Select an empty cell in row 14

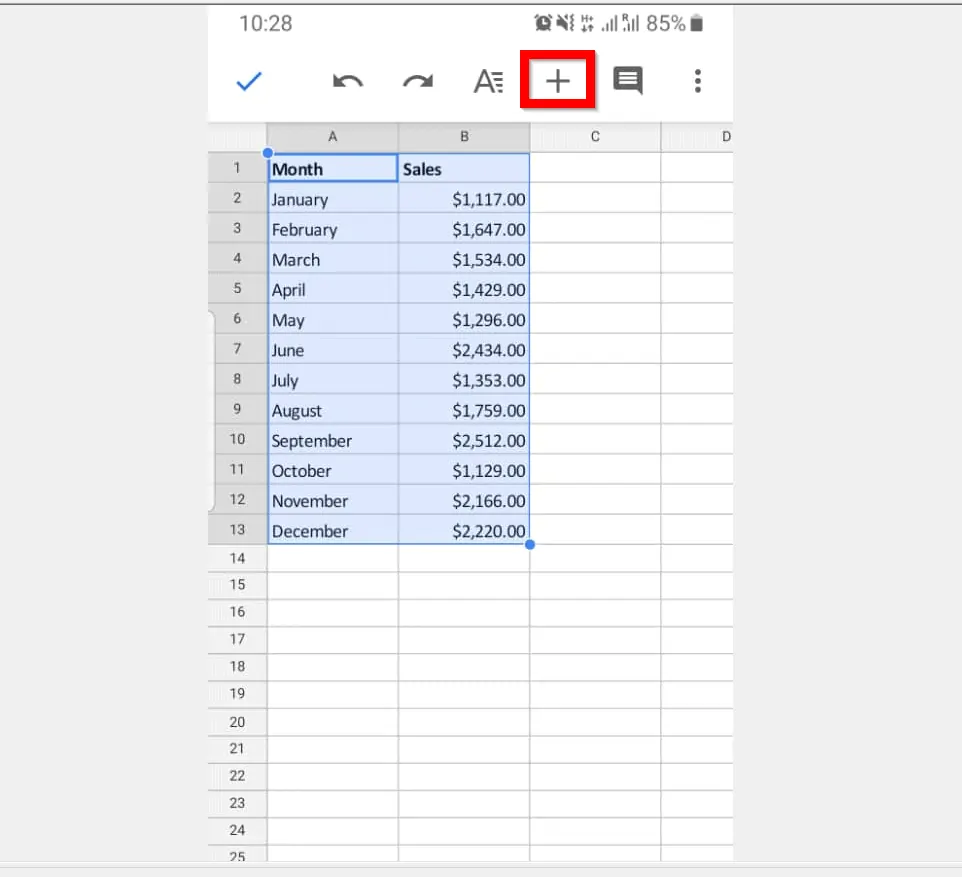(333, 558)
